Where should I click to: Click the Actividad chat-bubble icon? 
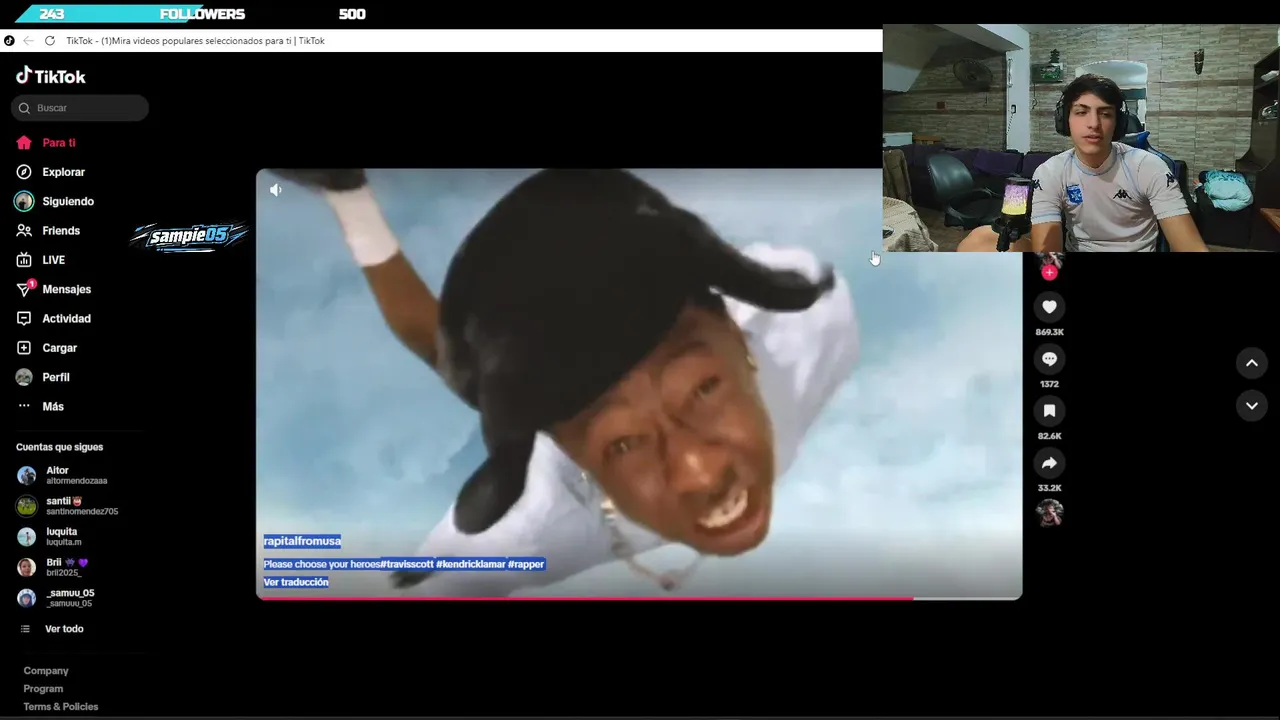24,319
